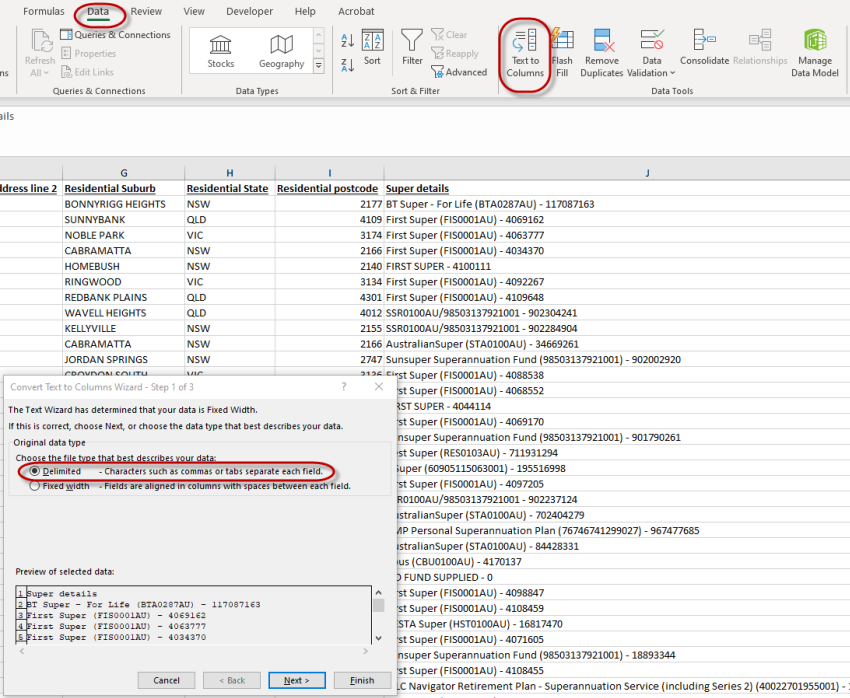Viewport: 850px width, 698px height.
Task: Click the Finish button in wizard
Action: pos(362,680)
